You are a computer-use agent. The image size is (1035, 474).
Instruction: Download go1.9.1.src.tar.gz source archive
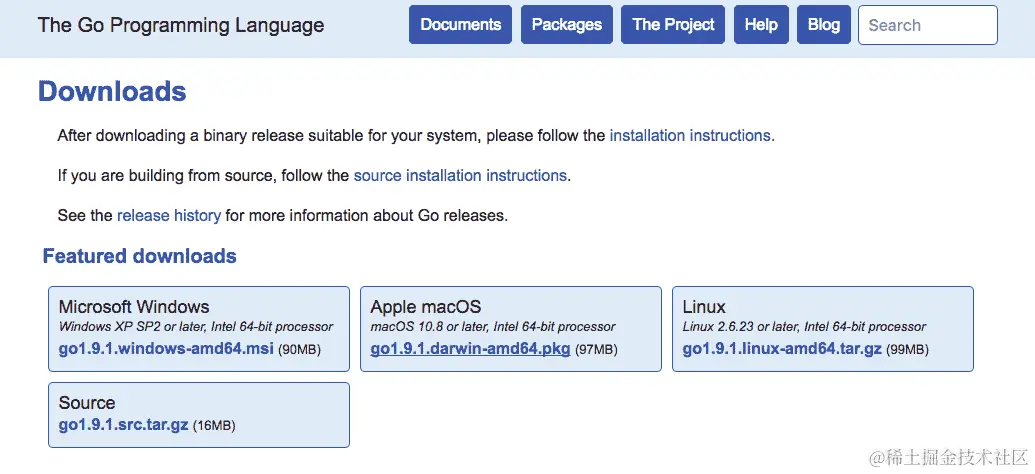(123, 425)
